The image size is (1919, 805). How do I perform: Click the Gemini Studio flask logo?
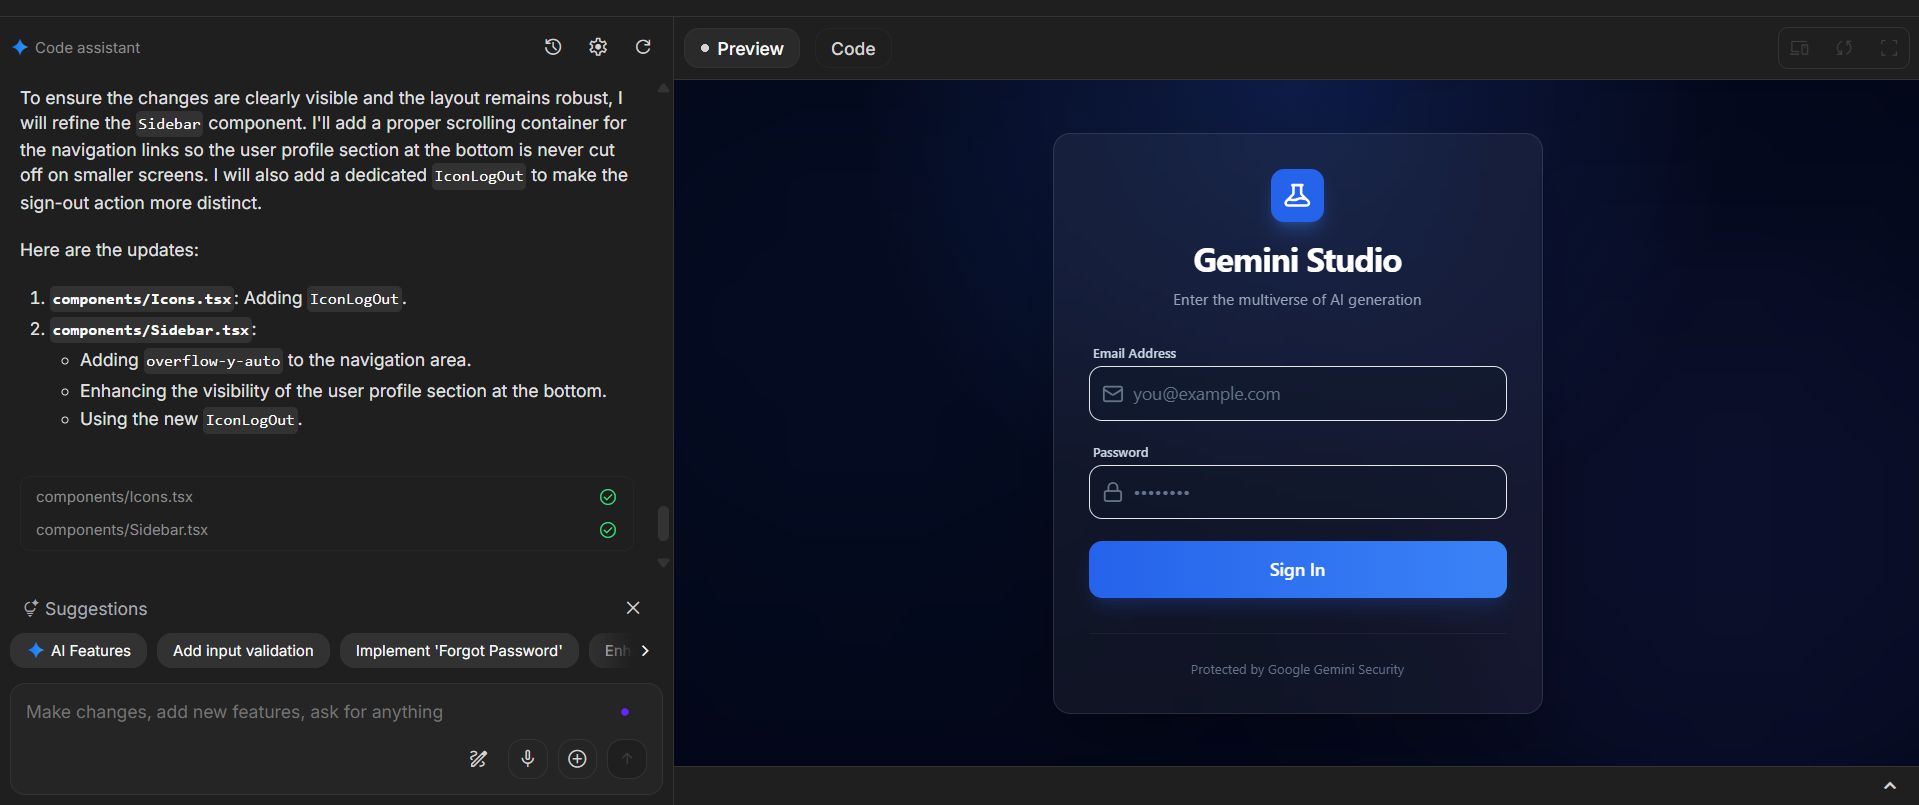tap(1297, 195)
